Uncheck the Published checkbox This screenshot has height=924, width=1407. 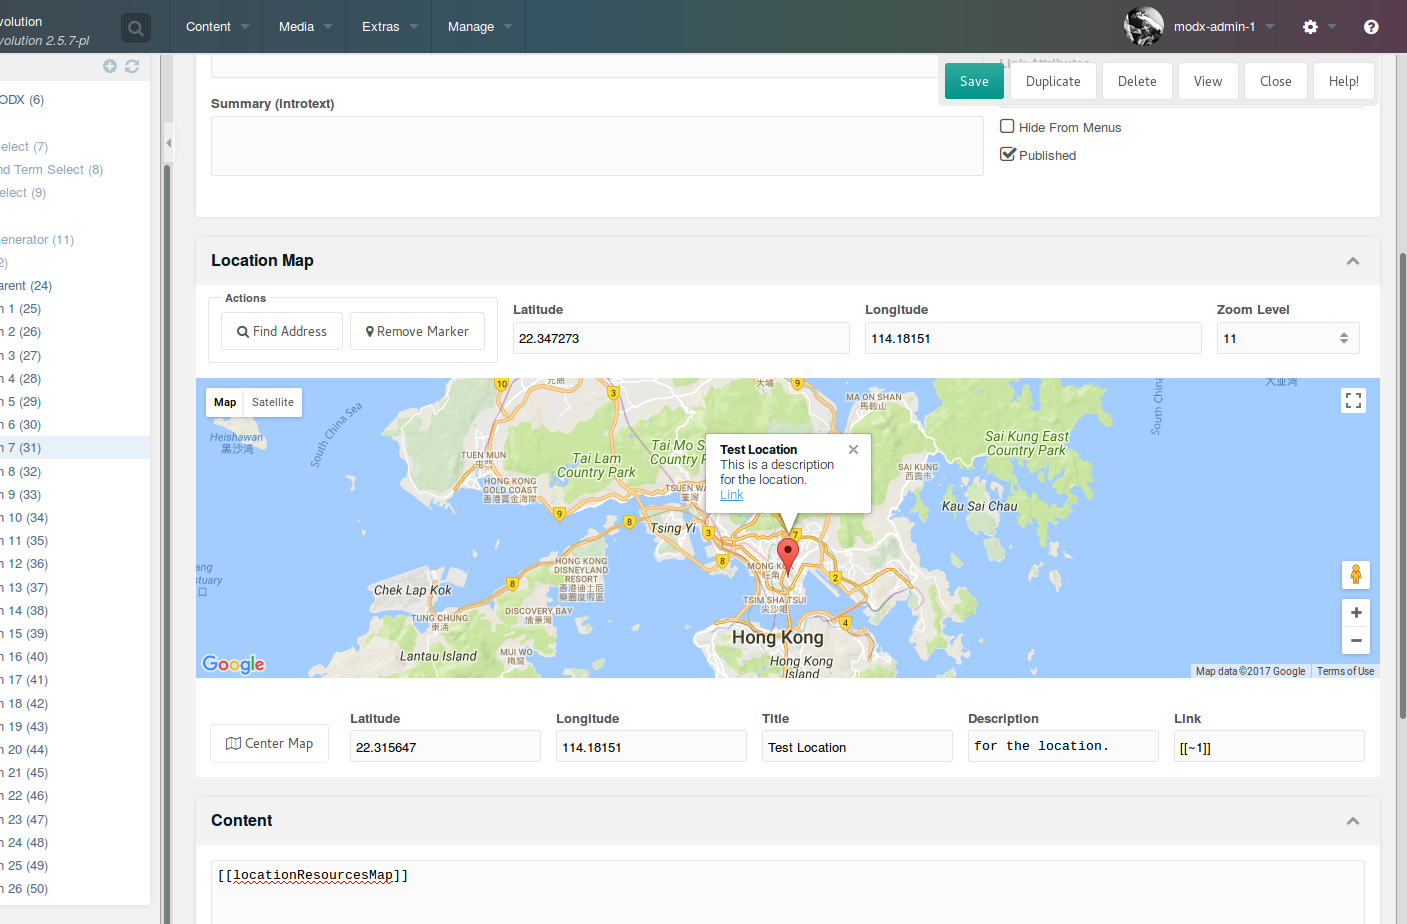point(1007,154)
